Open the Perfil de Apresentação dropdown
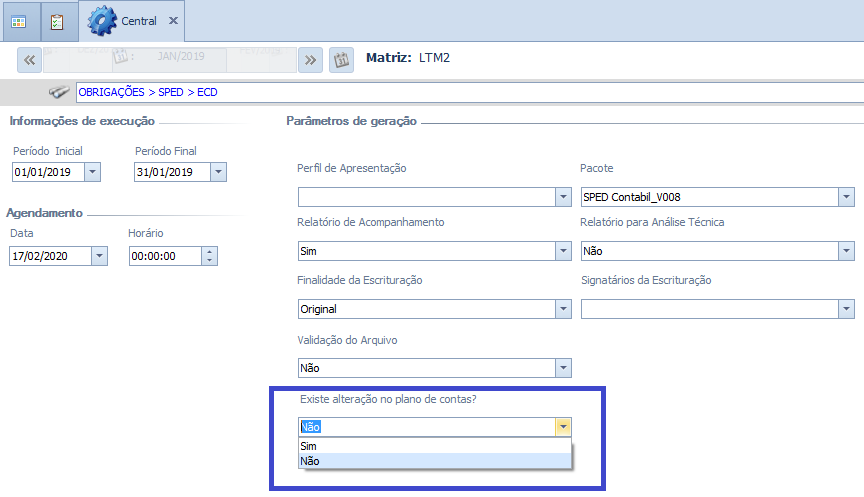 tap(563, 197)
